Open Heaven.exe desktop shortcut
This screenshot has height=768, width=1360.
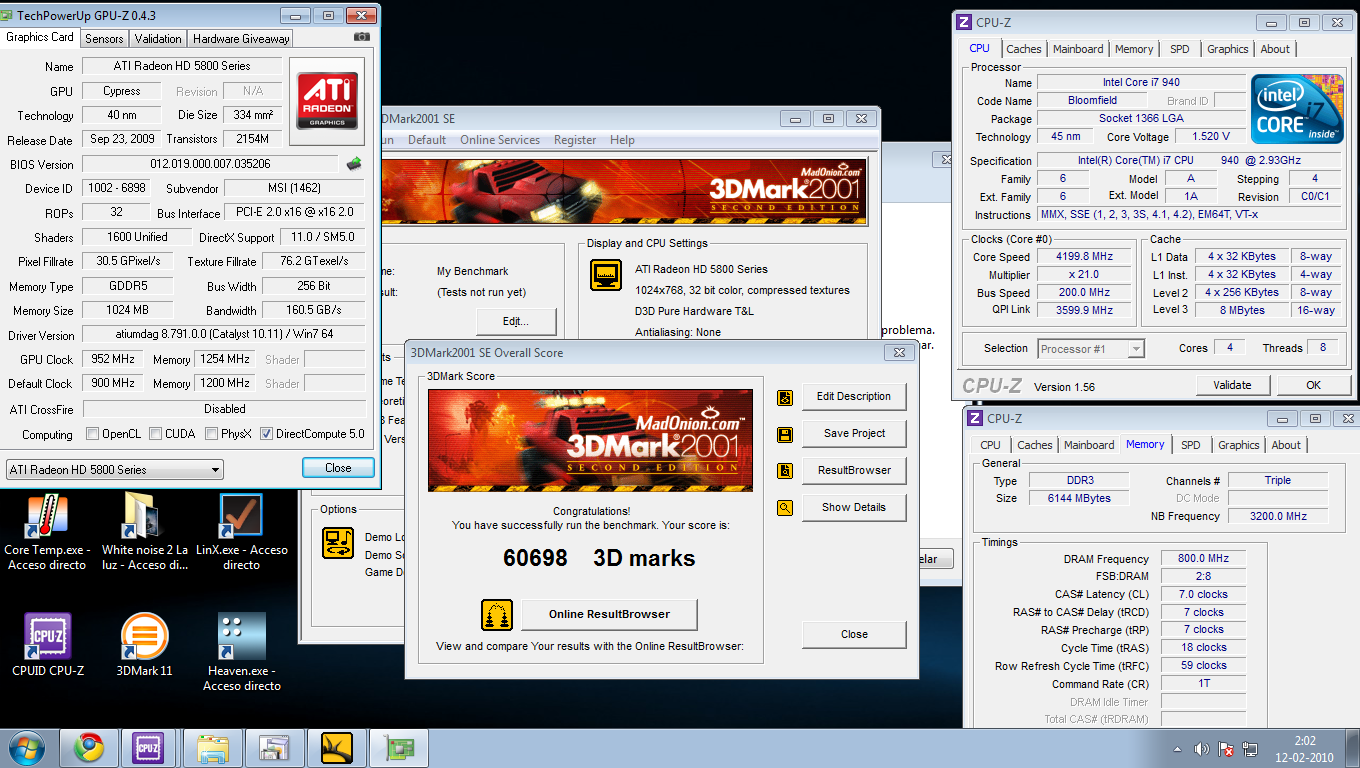tap(242, 652)
